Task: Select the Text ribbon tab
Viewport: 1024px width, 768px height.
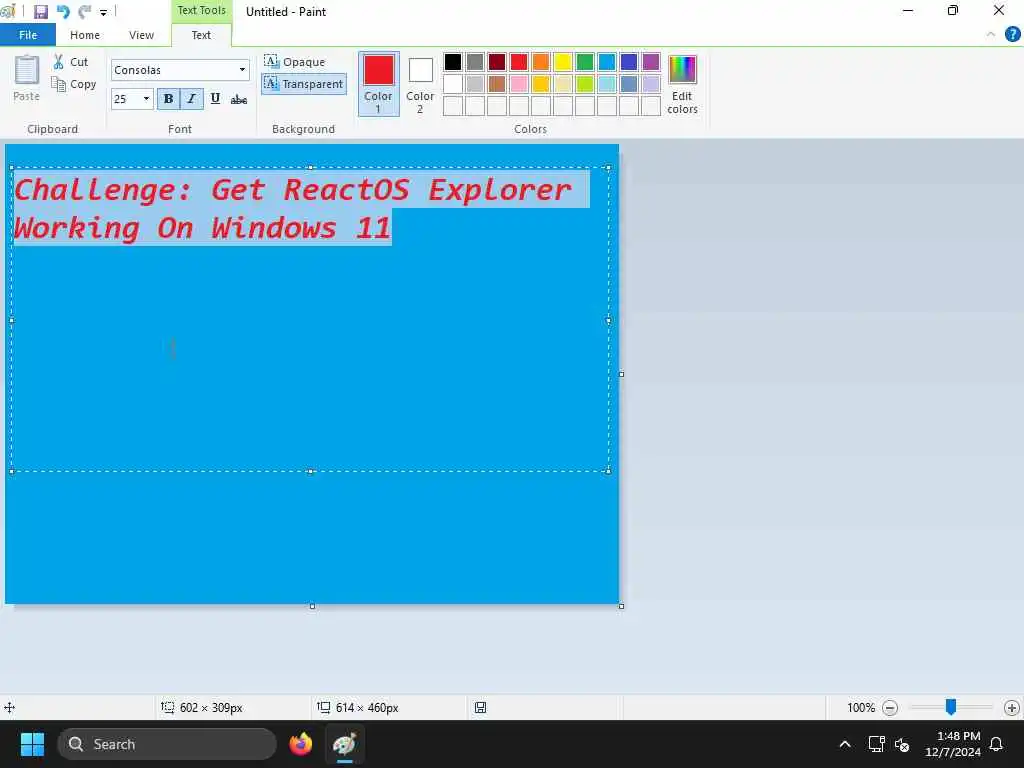Action: (201, 35)
